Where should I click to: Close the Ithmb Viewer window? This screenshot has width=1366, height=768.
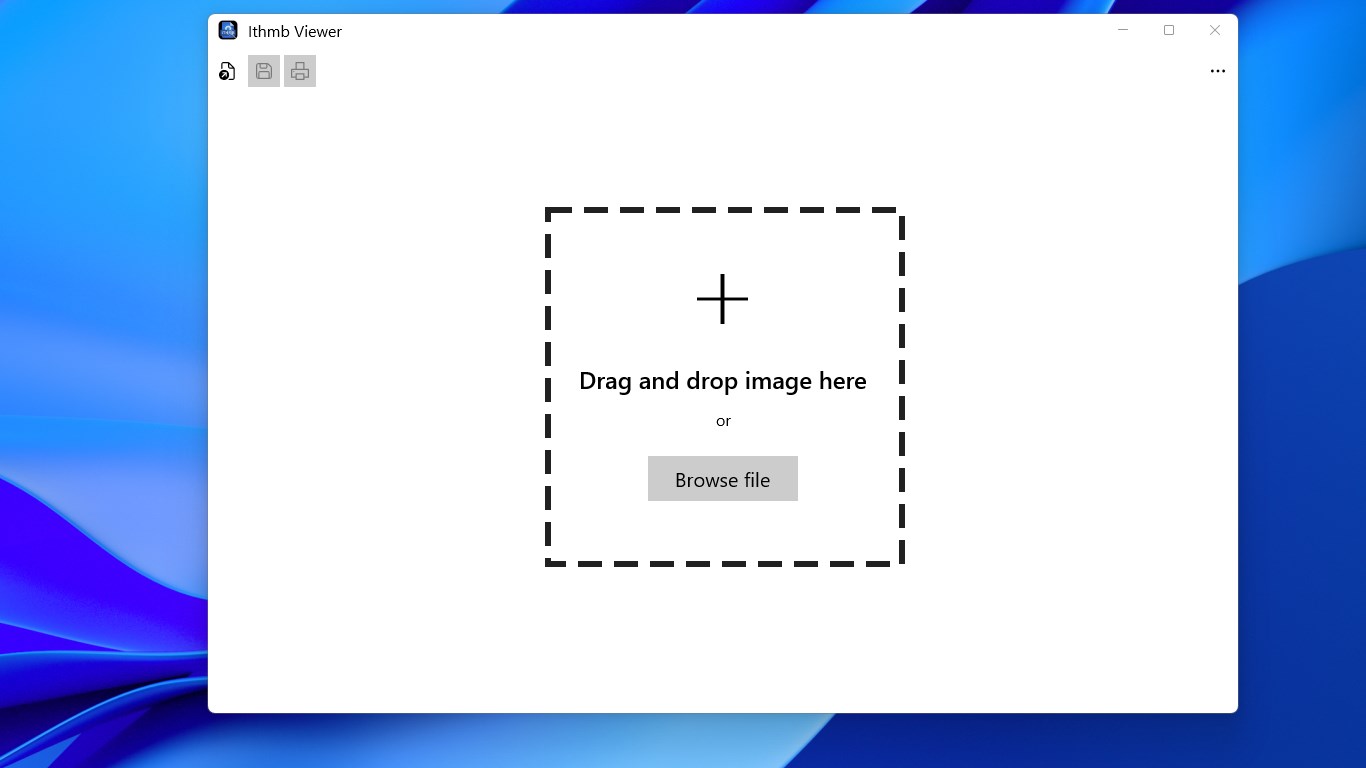[1214, 30]
